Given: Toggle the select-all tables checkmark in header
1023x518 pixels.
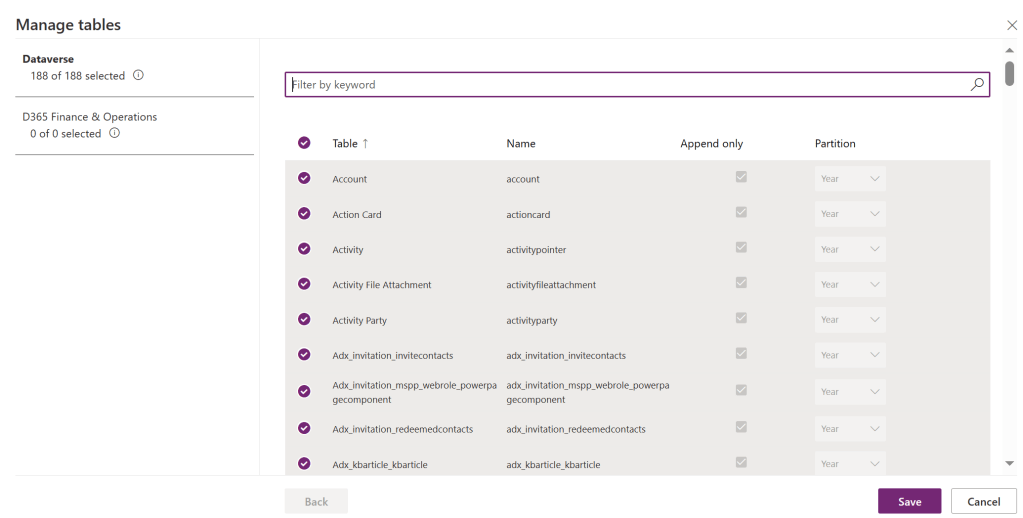Looking at the screenshot, I should point(304,143).
